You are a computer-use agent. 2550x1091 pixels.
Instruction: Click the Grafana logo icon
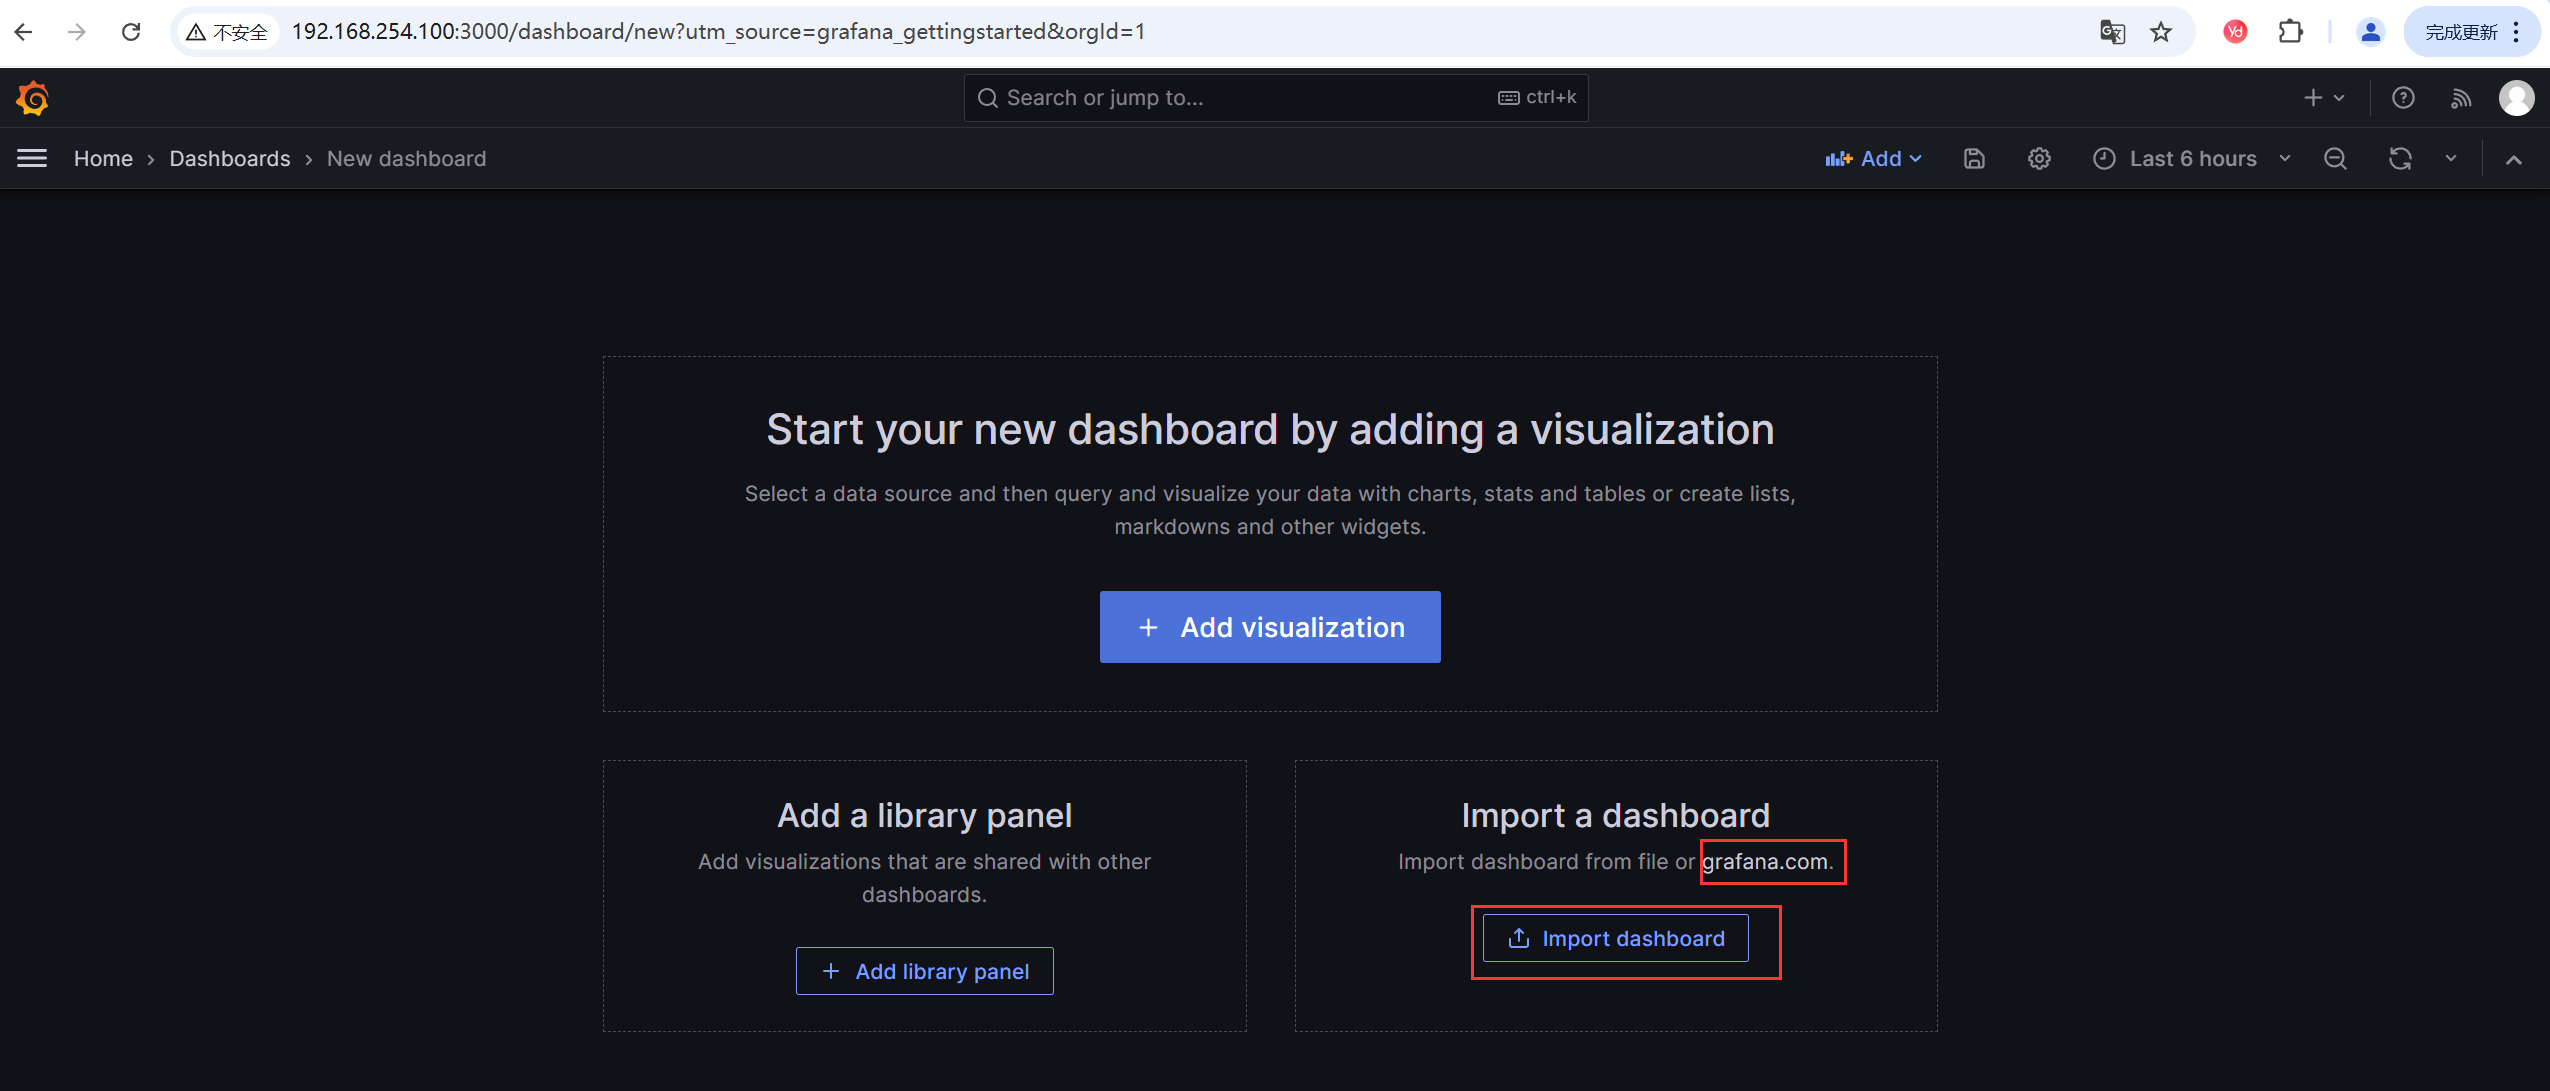(x=32, y=98)
